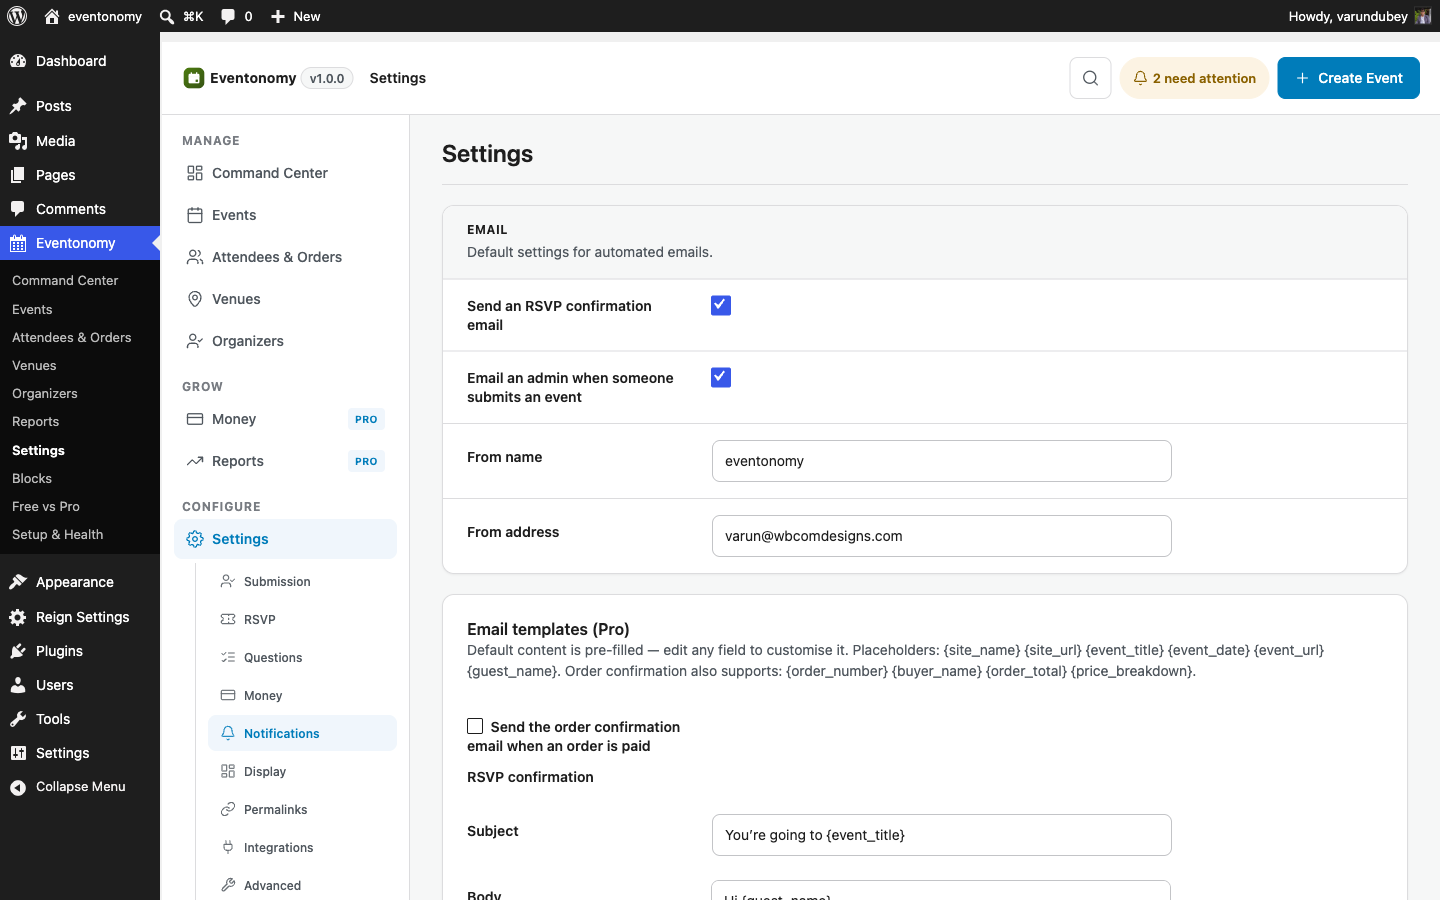This screenshot has width=1440, height=900.
Task: Click the WP Settings sliders icon
Action: click(18, 753)
